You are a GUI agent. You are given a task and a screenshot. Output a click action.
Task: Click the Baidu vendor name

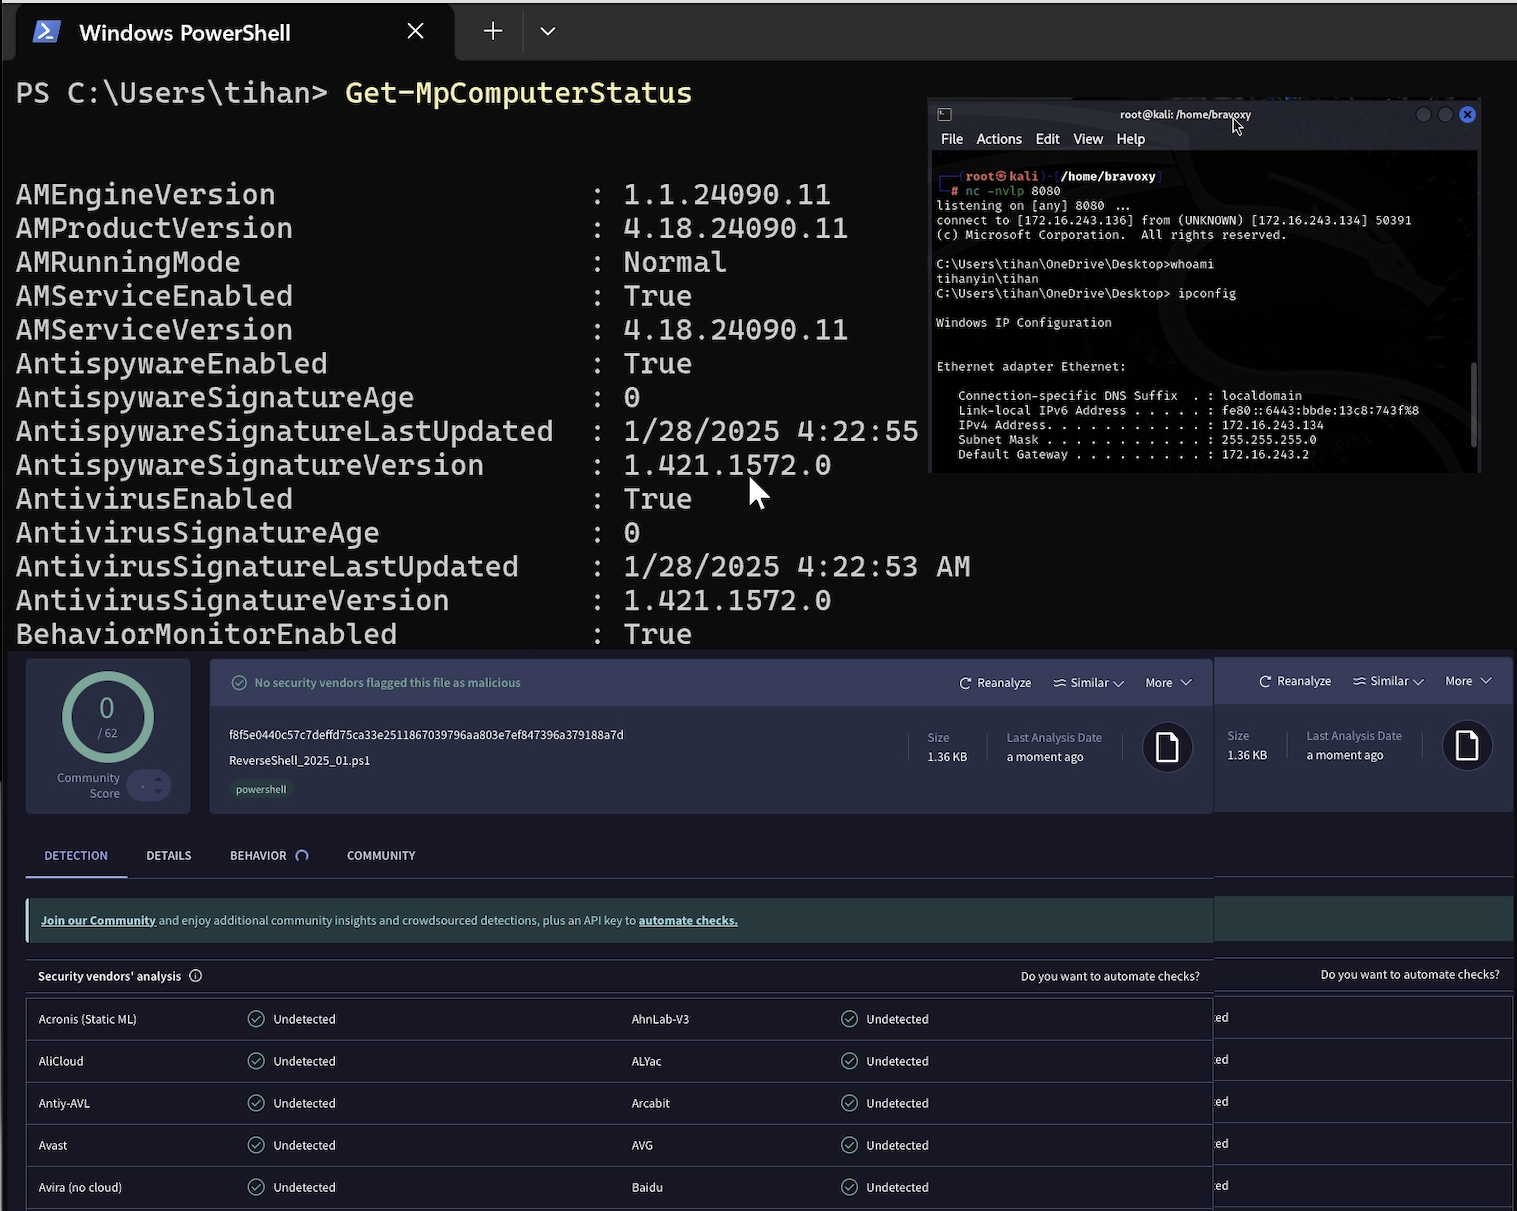click(x=647, y=1188)
